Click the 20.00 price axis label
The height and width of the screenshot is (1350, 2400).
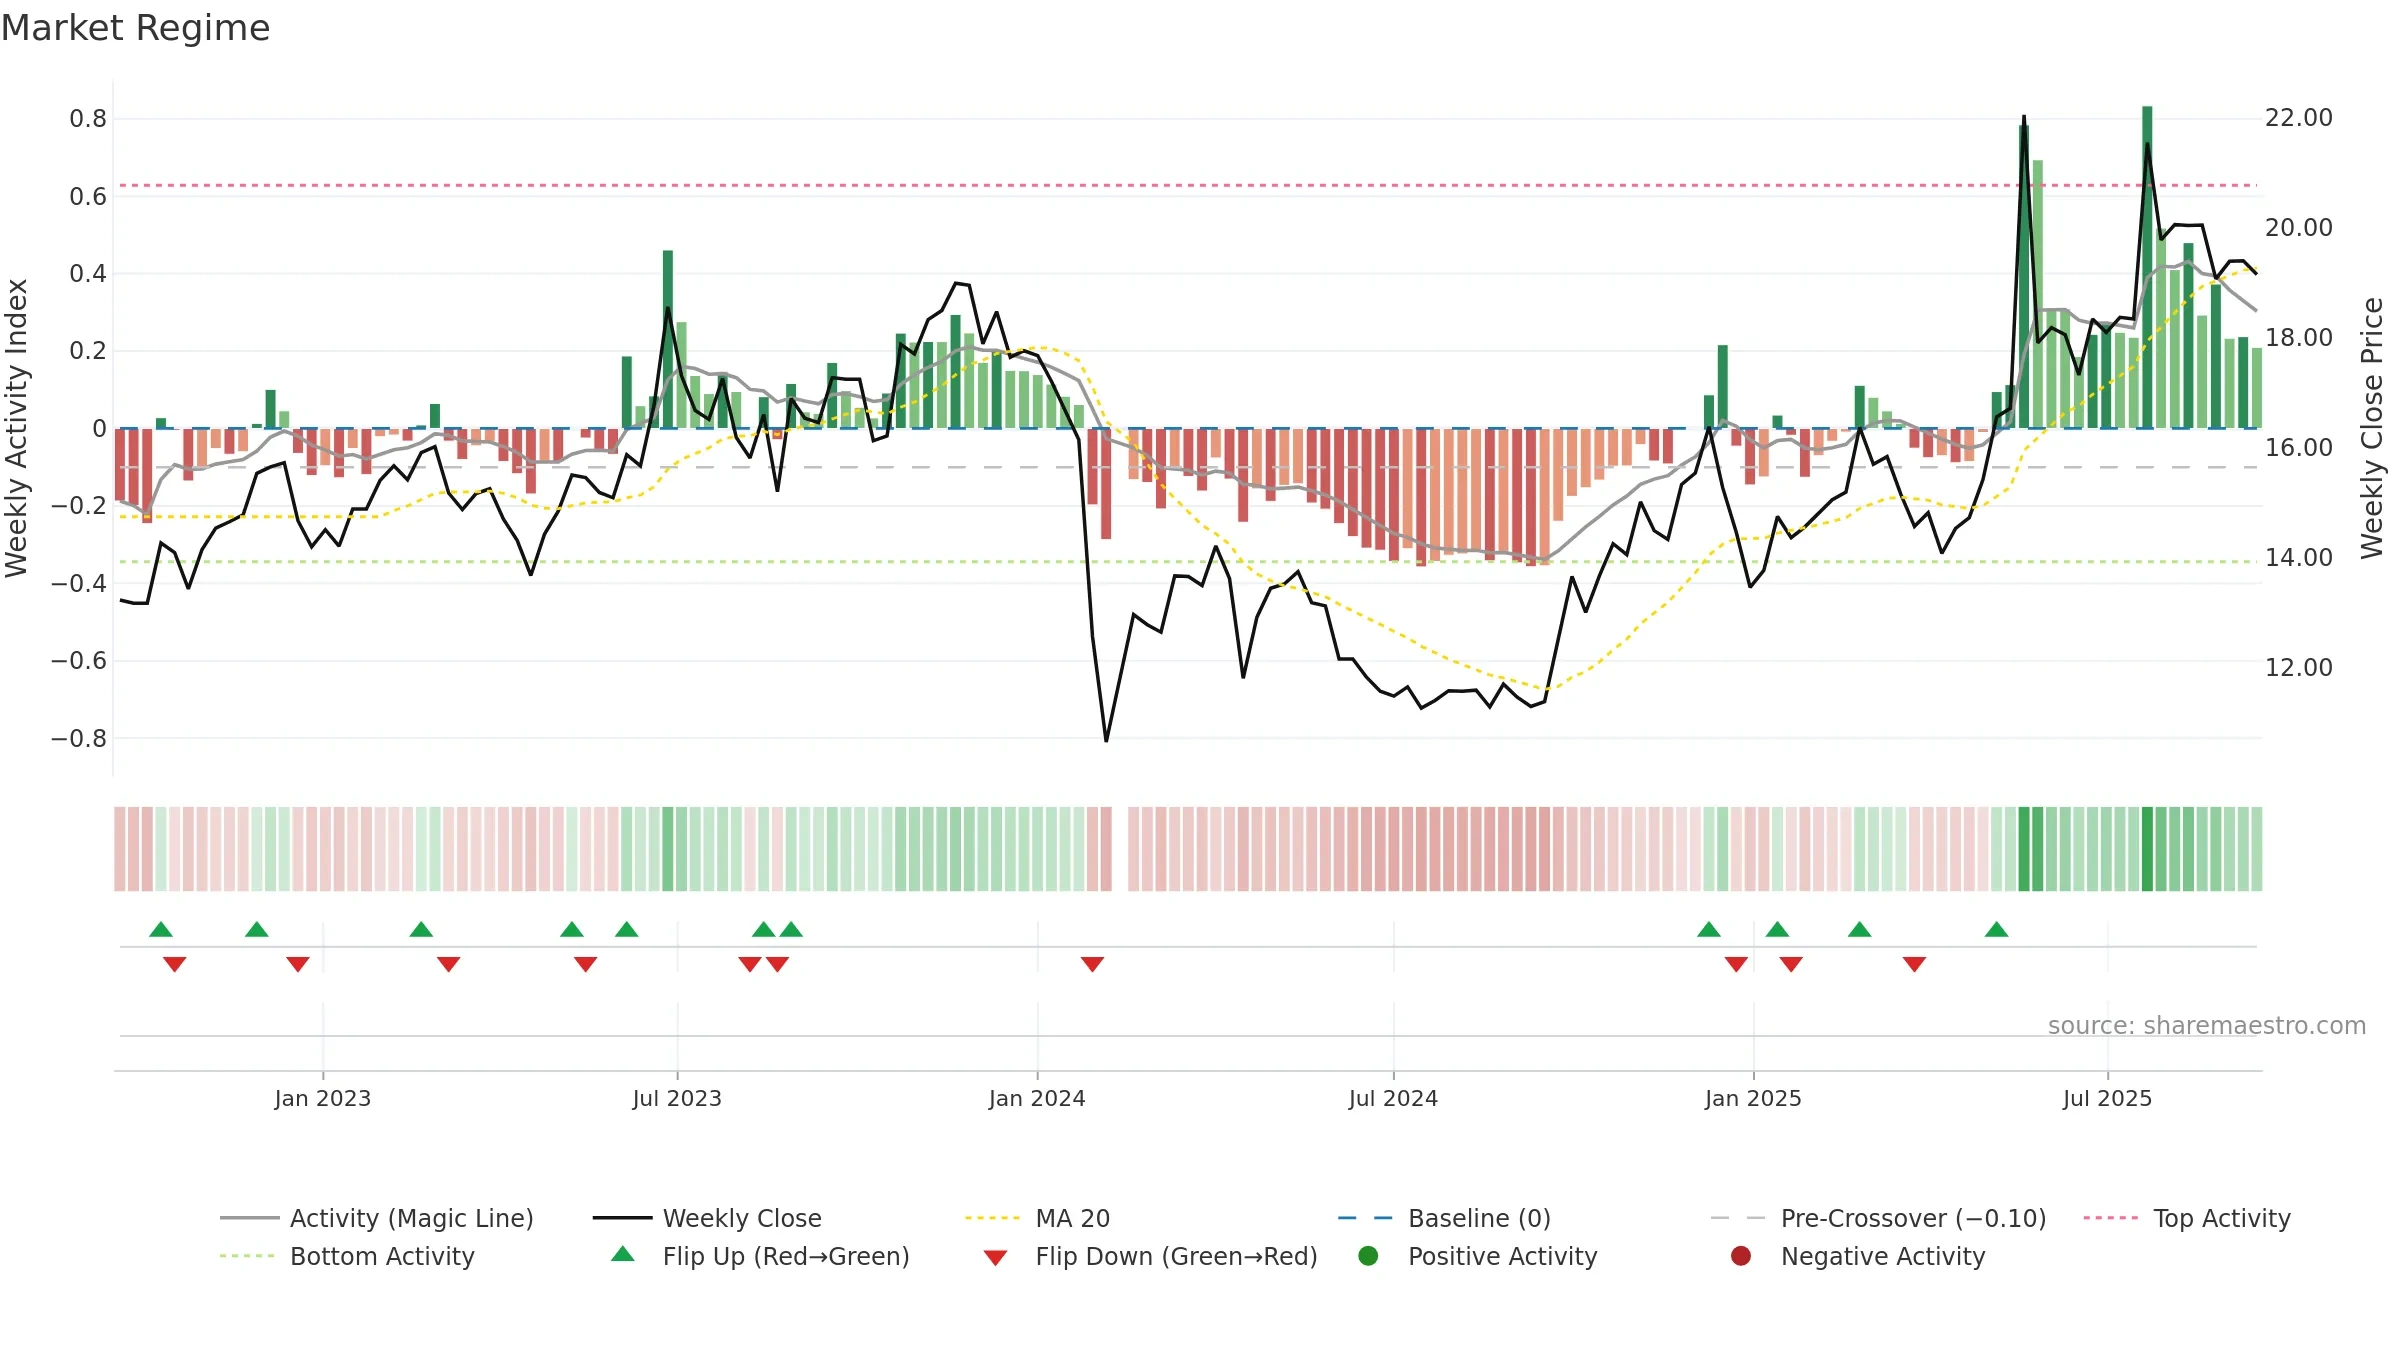[2299, 228]
